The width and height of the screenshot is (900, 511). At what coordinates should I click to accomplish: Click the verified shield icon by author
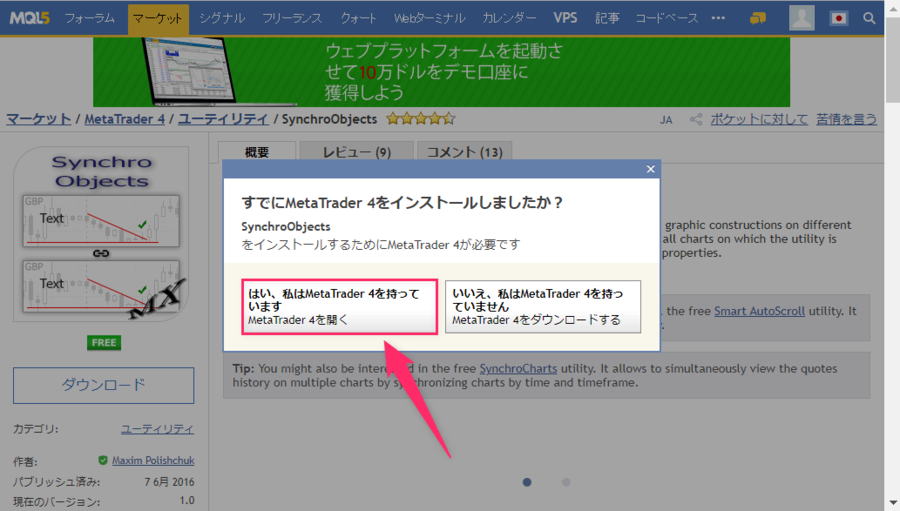(103, 460)
